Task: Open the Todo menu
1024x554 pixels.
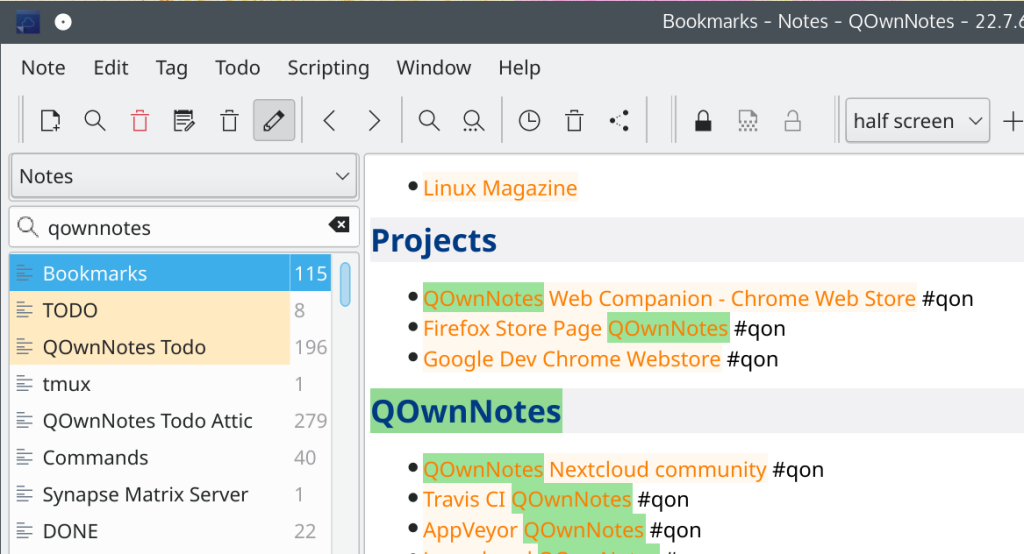Action: coord(237,68)
